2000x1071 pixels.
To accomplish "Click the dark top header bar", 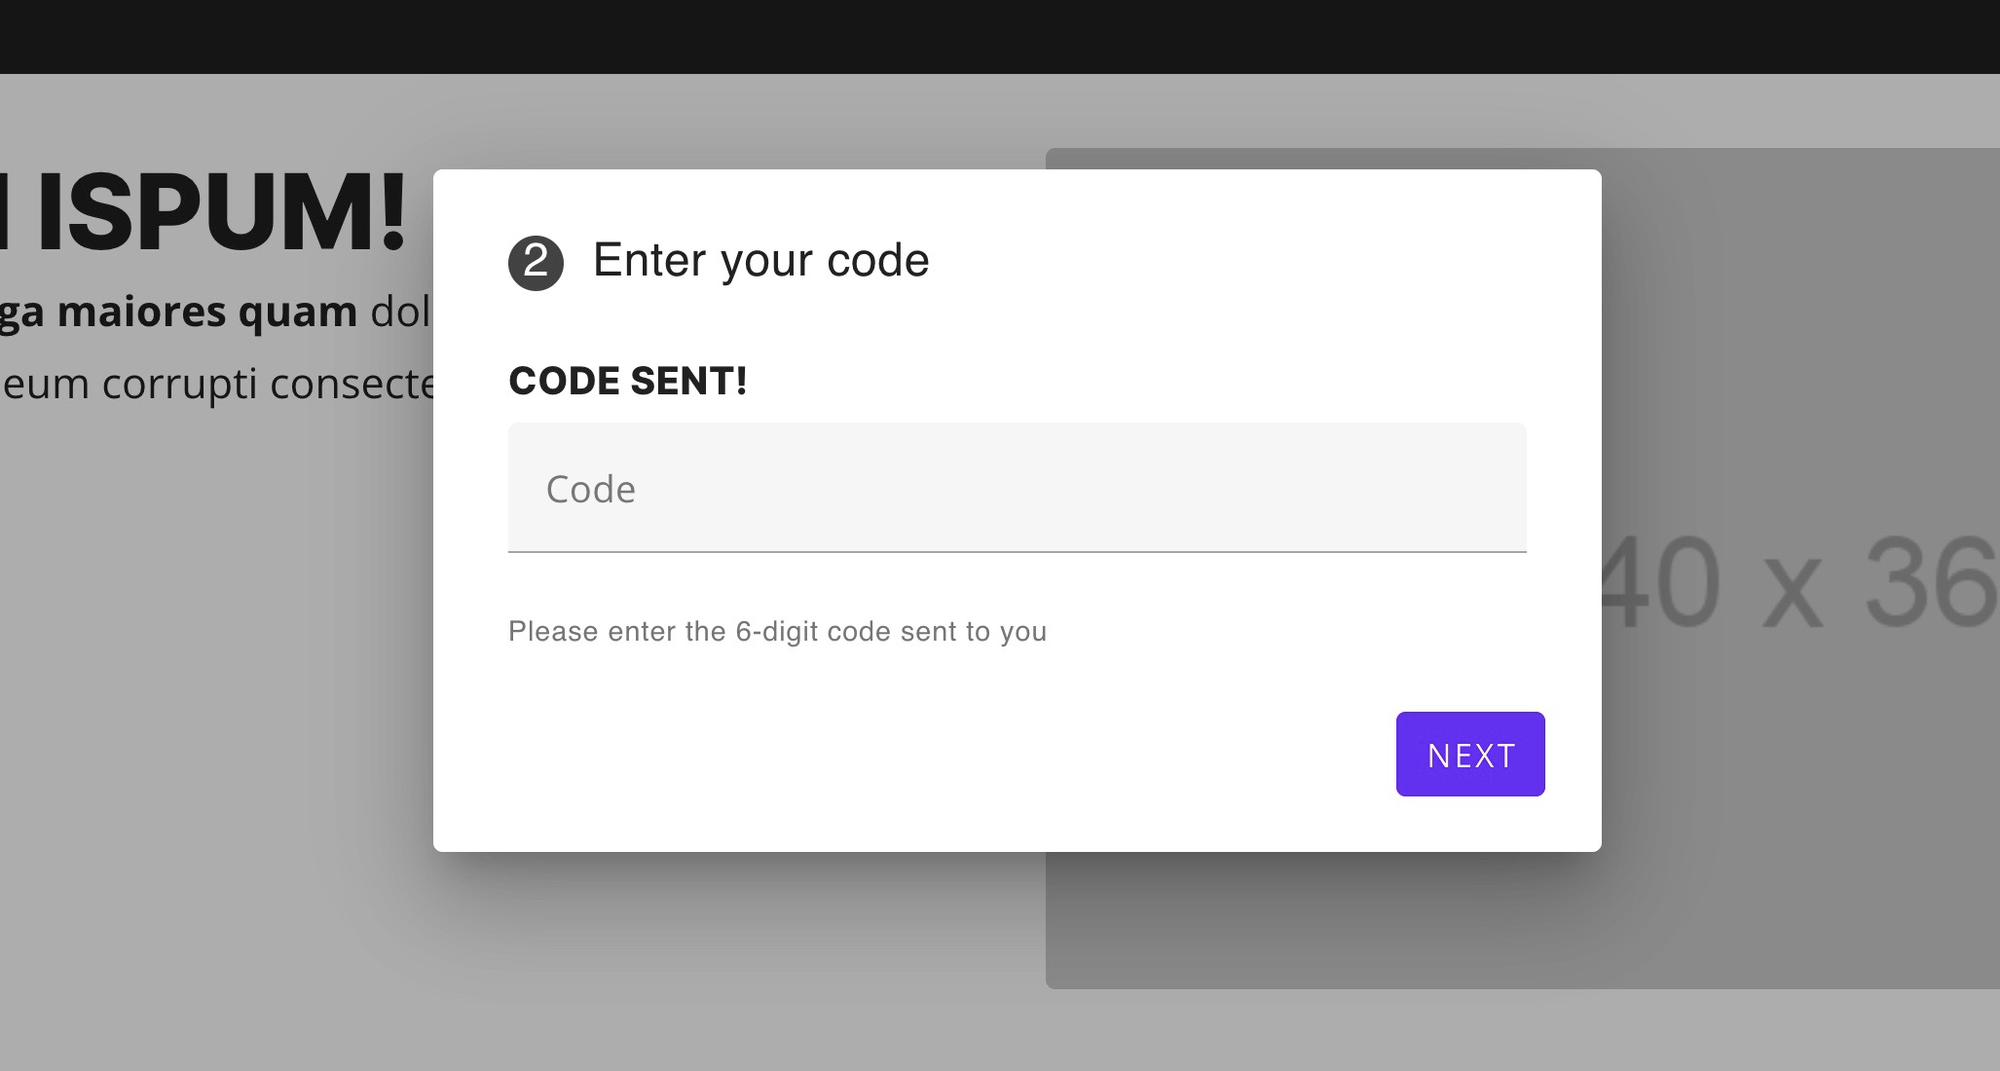I will click(x=1000, y=36).
